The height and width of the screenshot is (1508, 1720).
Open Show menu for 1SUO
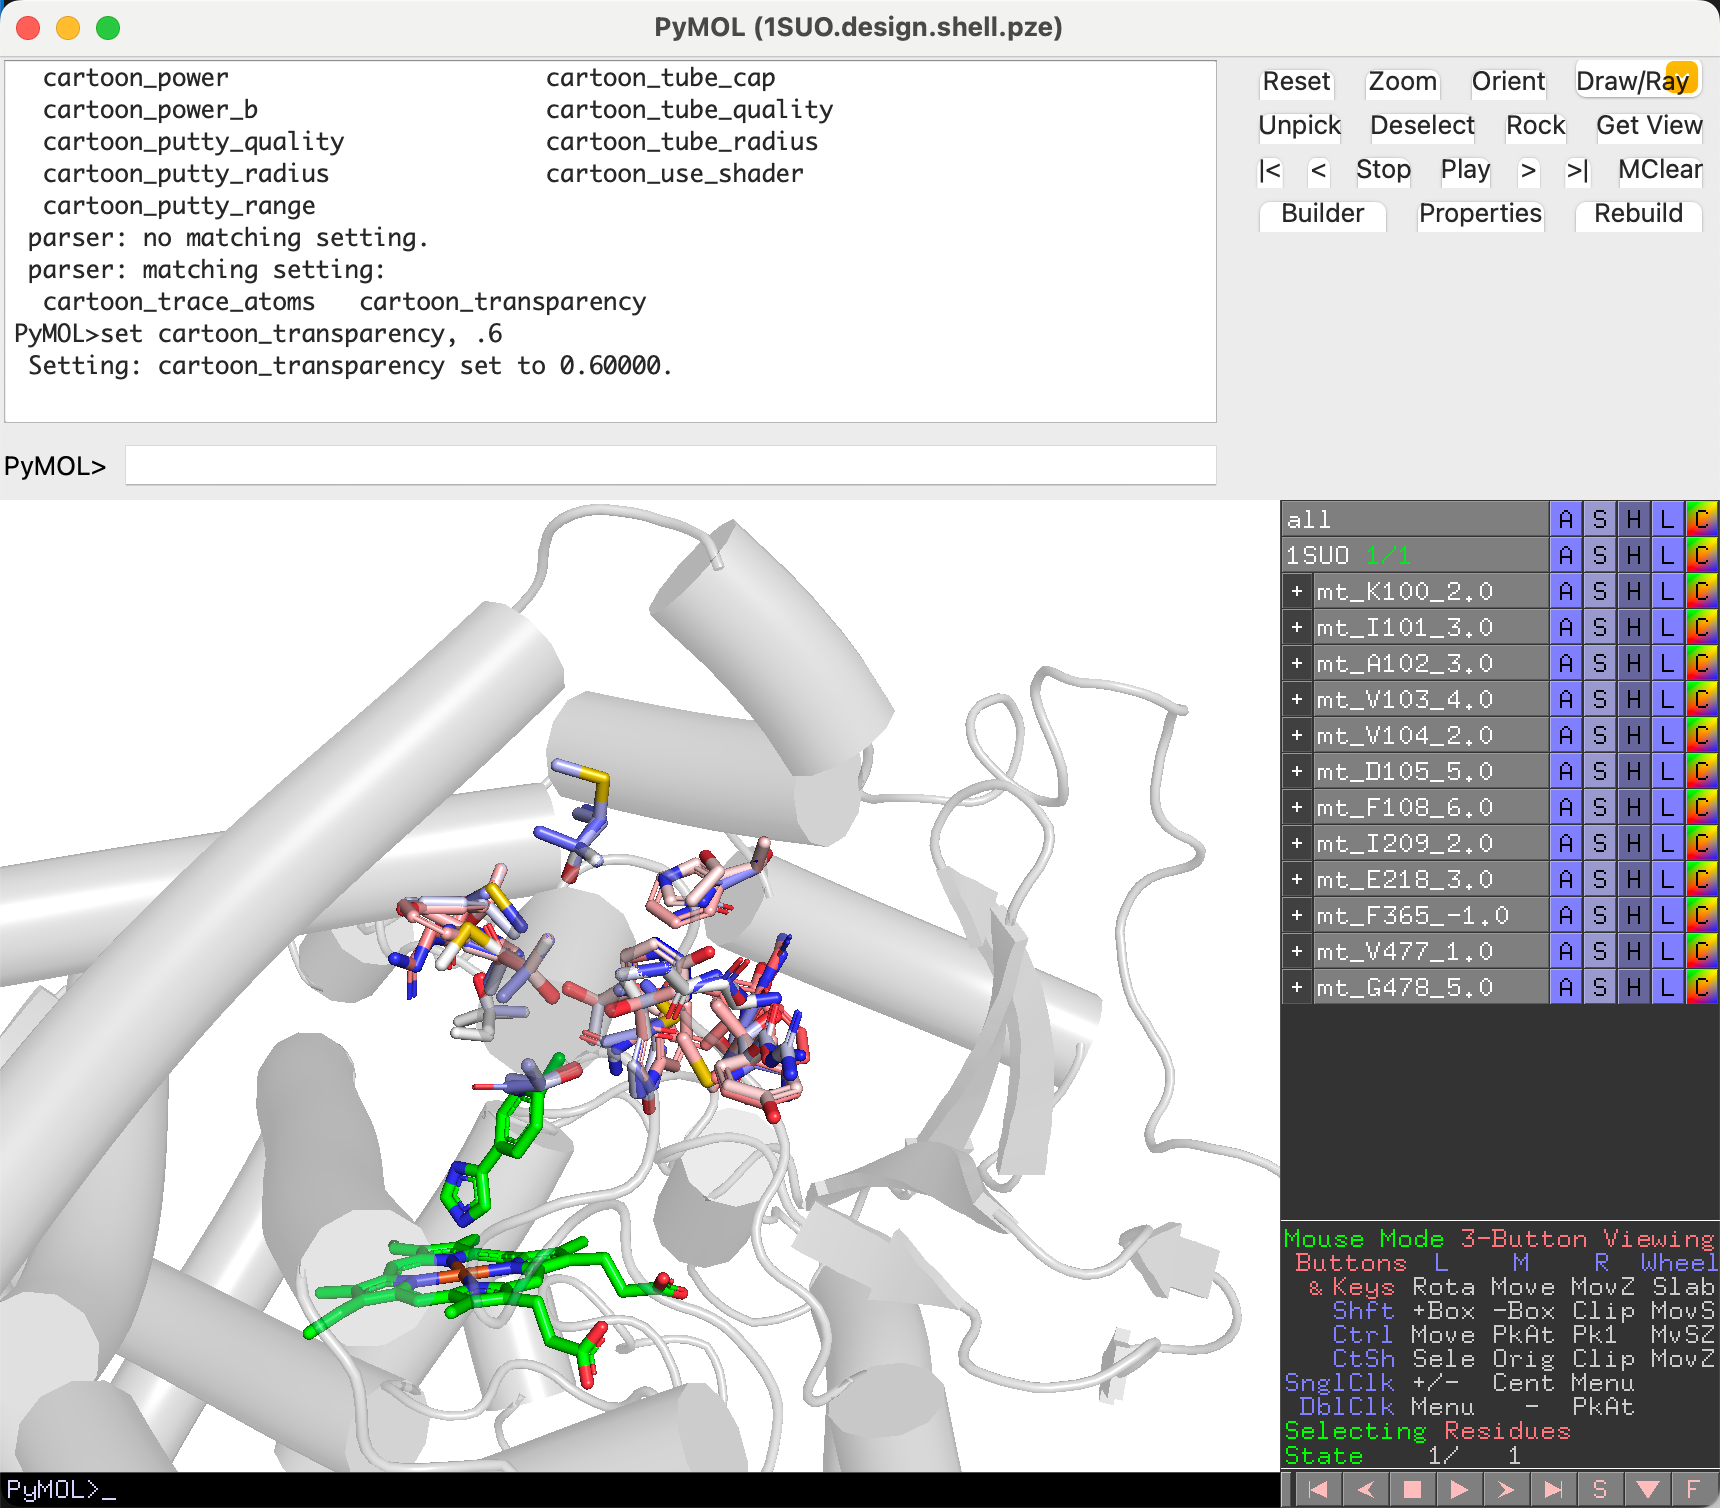(1600, 555)
